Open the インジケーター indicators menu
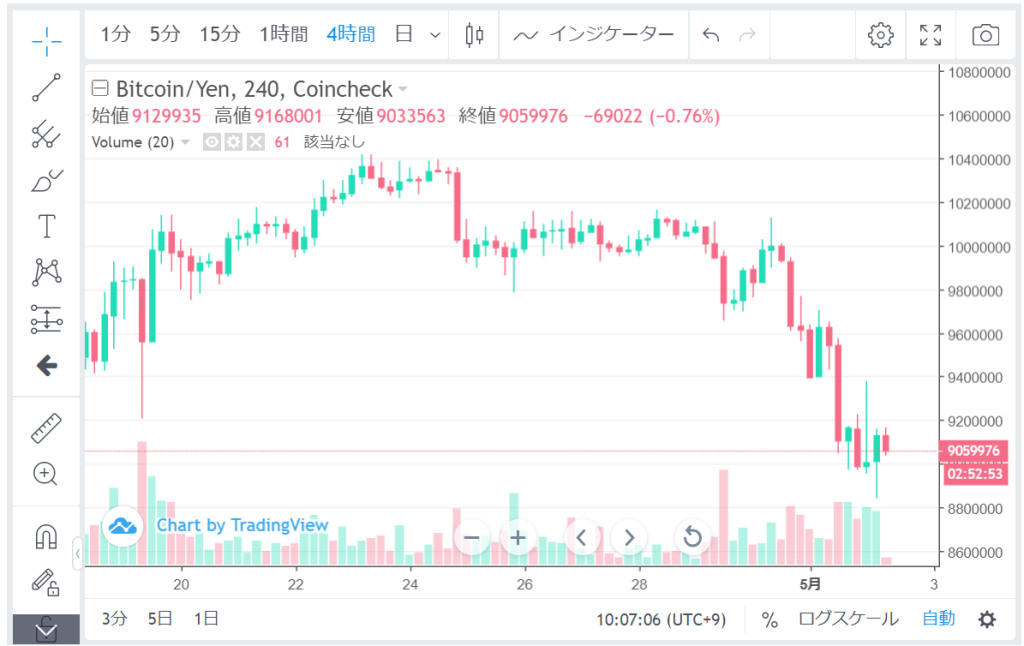Image resolution: width=1024 pixels, height=646 pixels. tap(594, 35)
